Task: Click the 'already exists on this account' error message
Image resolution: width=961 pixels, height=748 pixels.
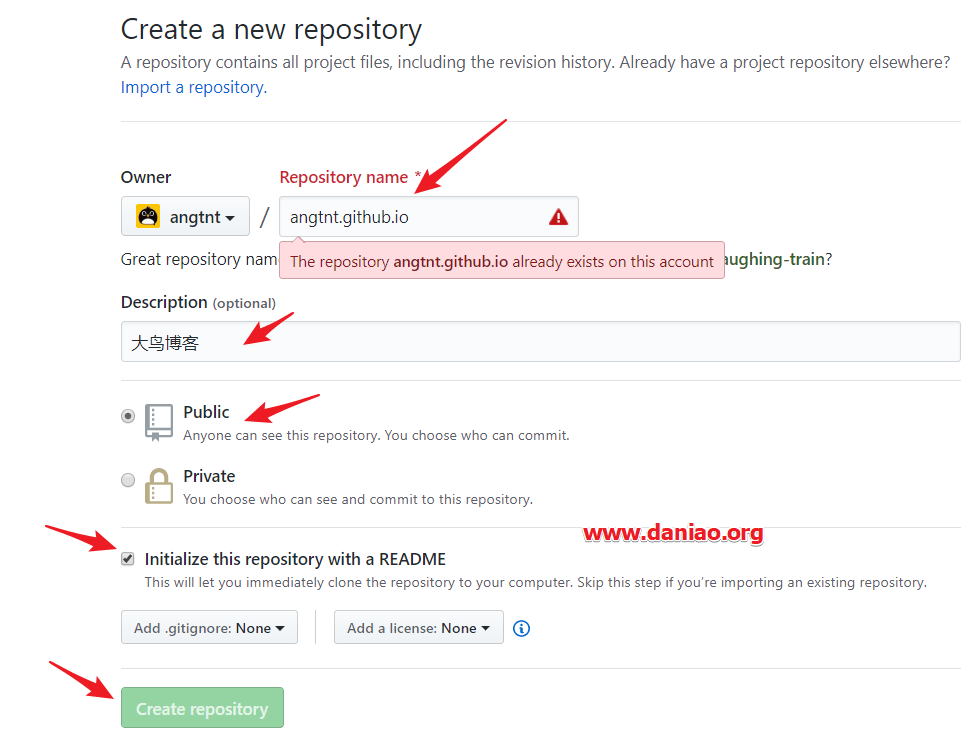Action: (501, 261)
